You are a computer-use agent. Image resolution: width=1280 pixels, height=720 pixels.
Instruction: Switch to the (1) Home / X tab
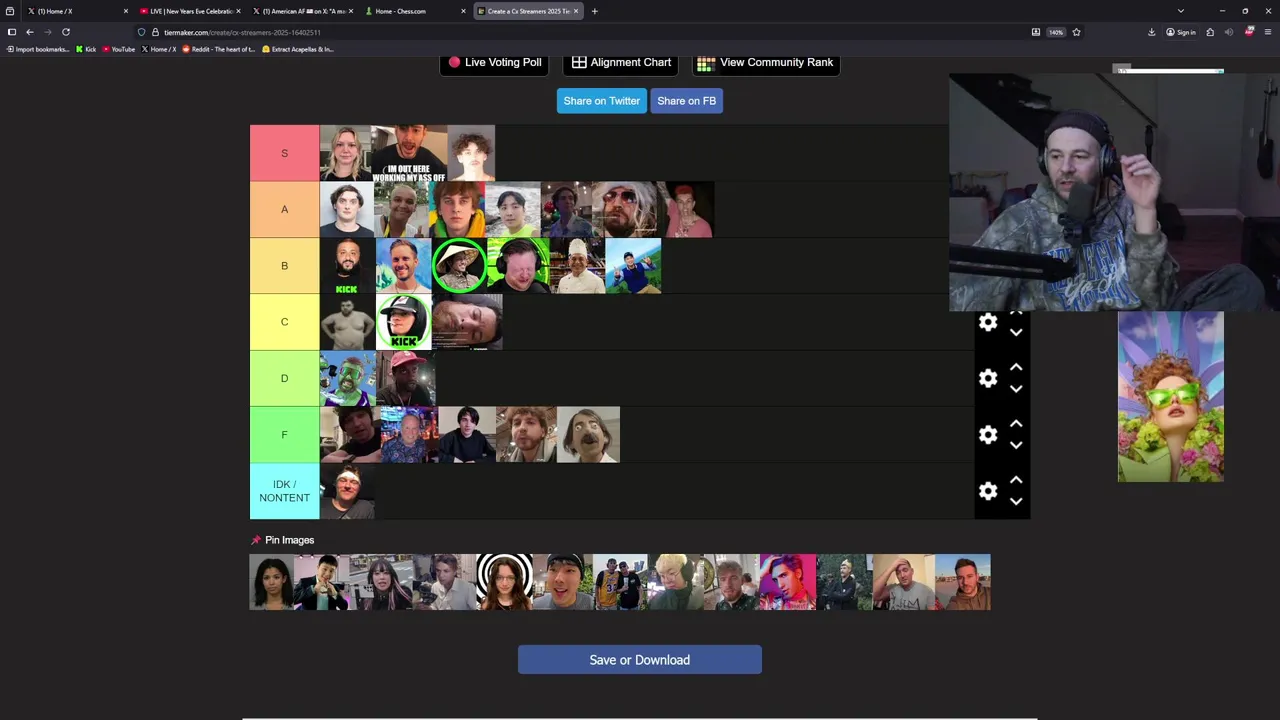pyautogui.click(x=78, y=11)
